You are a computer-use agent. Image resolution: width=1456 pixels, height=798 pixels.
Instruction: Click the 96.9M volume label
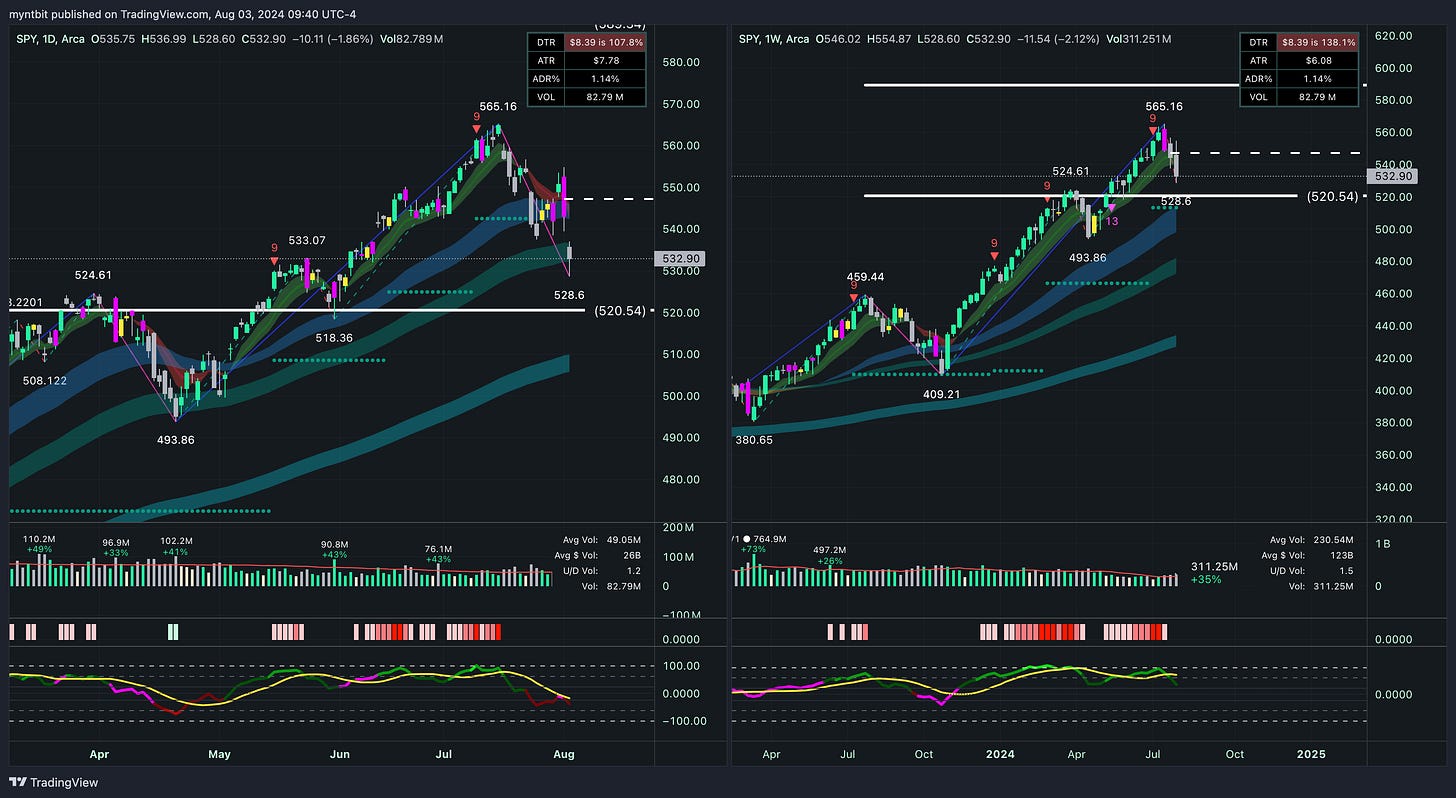[x=116, y=543]
